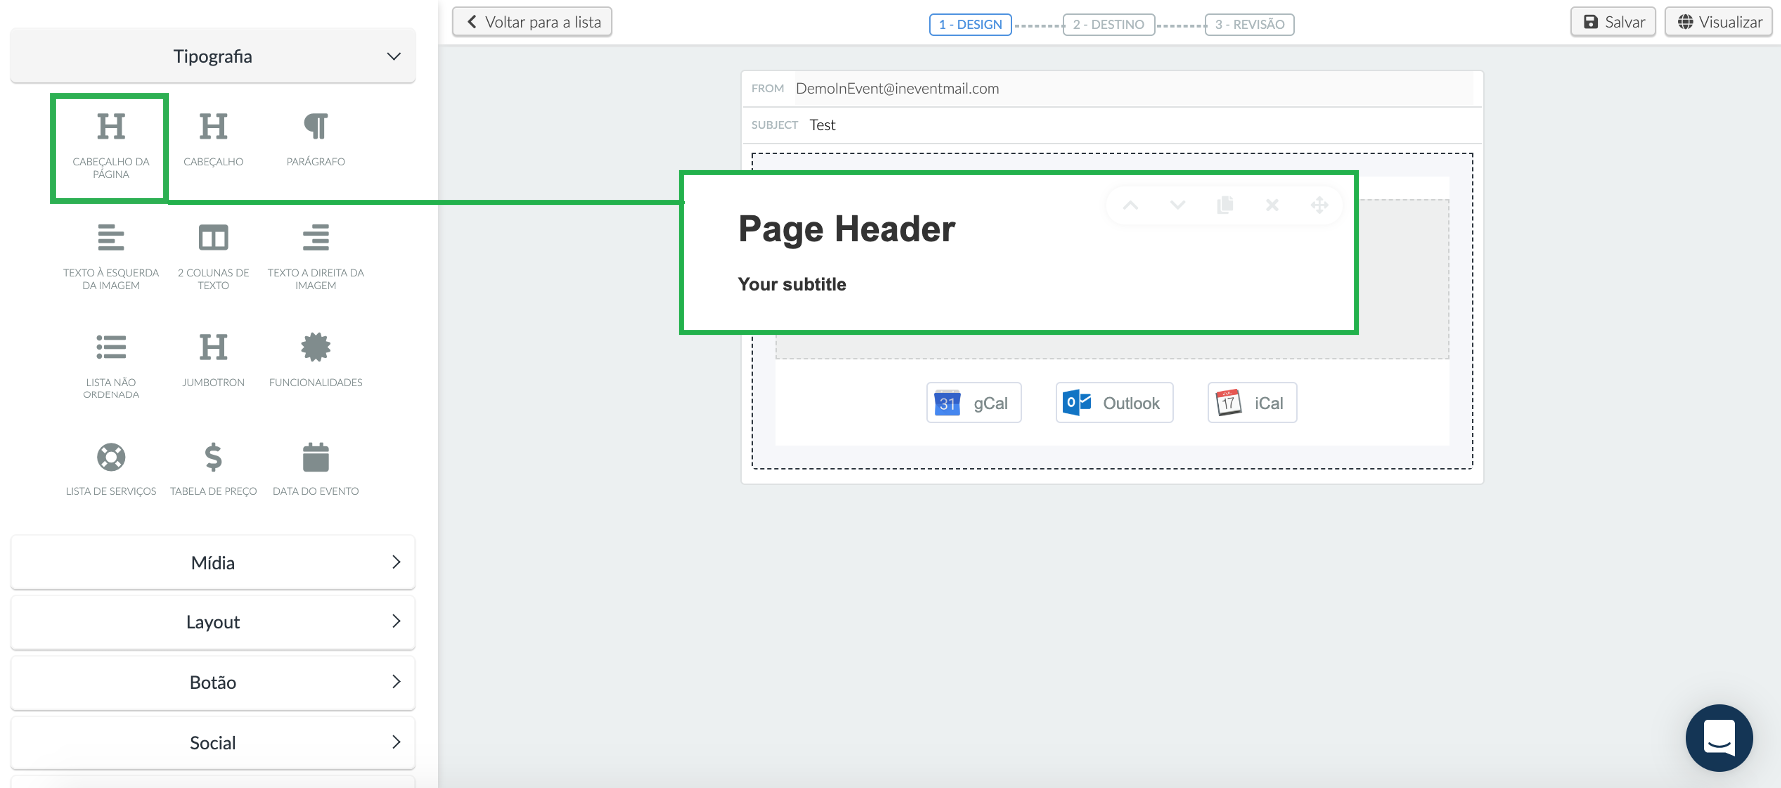Add the Funcionalidades block
The width and height of the screenshot is (1781, 788).
coord(315,359)
